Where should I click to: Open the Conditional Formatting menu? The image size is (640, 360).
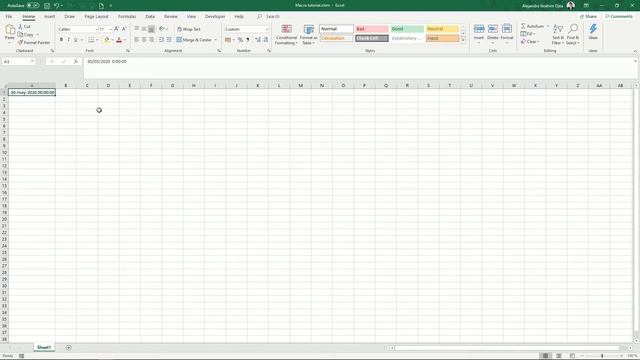click(287, 34)
